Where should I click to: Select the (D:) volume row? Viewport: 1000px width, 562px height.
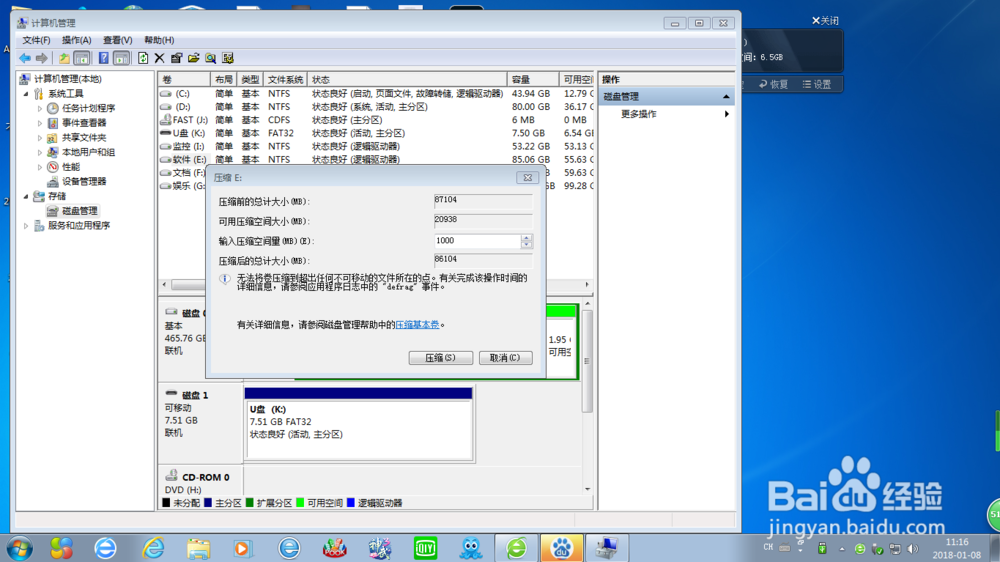(x=376, y=107)
